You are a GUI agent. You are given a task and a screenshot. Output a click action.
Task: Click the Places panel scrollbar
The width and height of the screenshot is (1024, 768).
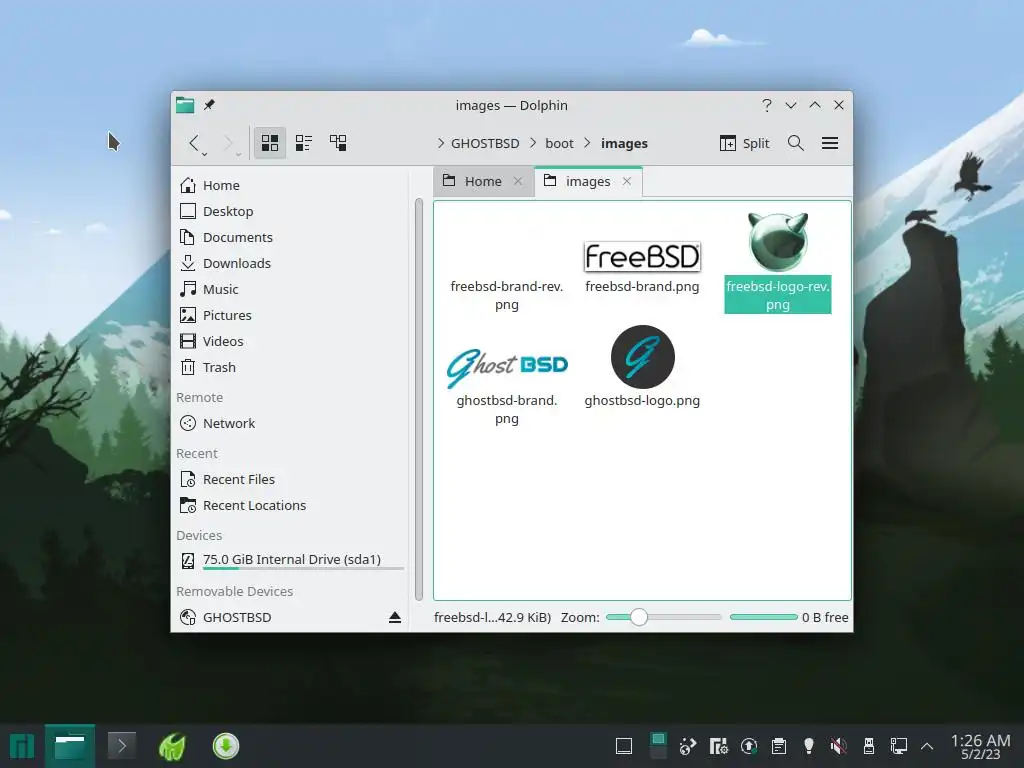point(419,400)
